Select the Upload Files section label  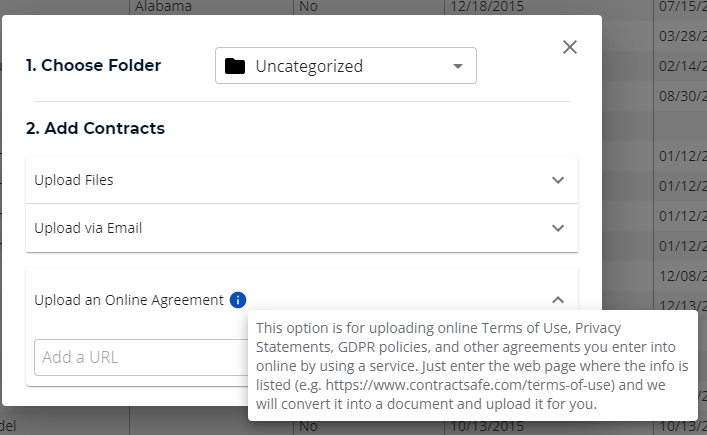click(x=74, y=180)
